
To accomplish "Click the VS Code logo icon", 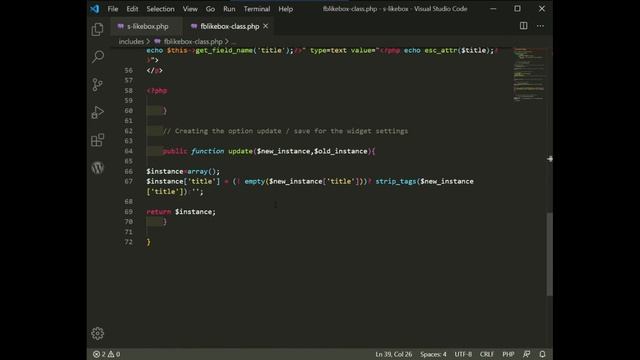I will [x=95, y=9].
